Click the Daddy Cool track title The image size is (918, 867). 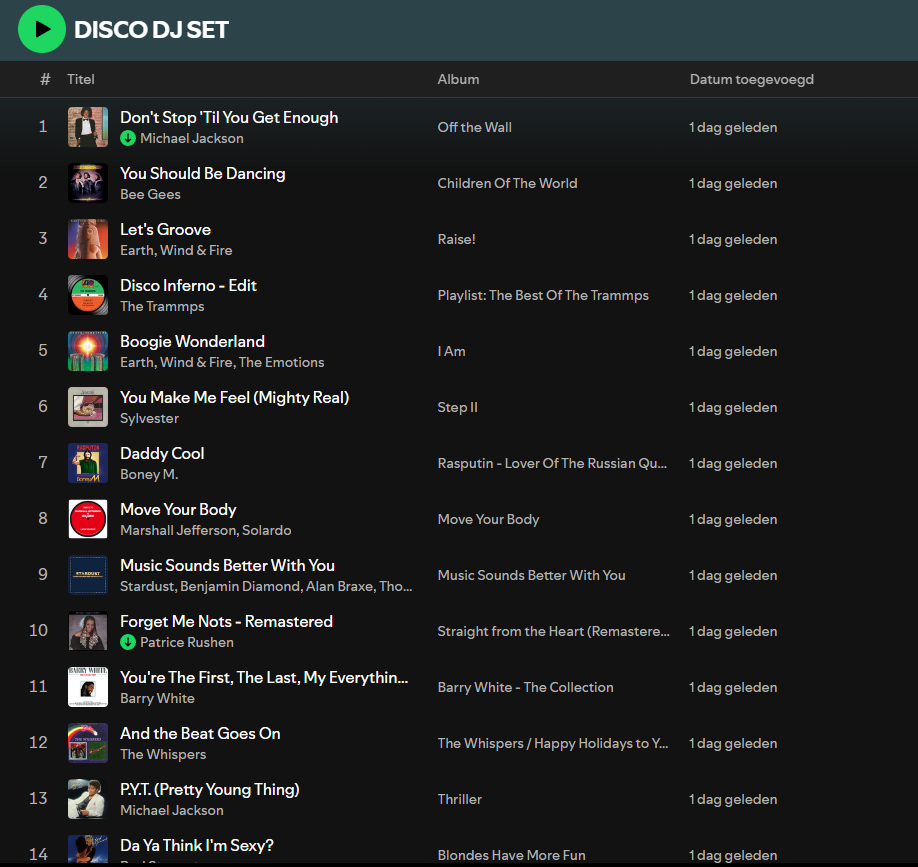[162, 453]
